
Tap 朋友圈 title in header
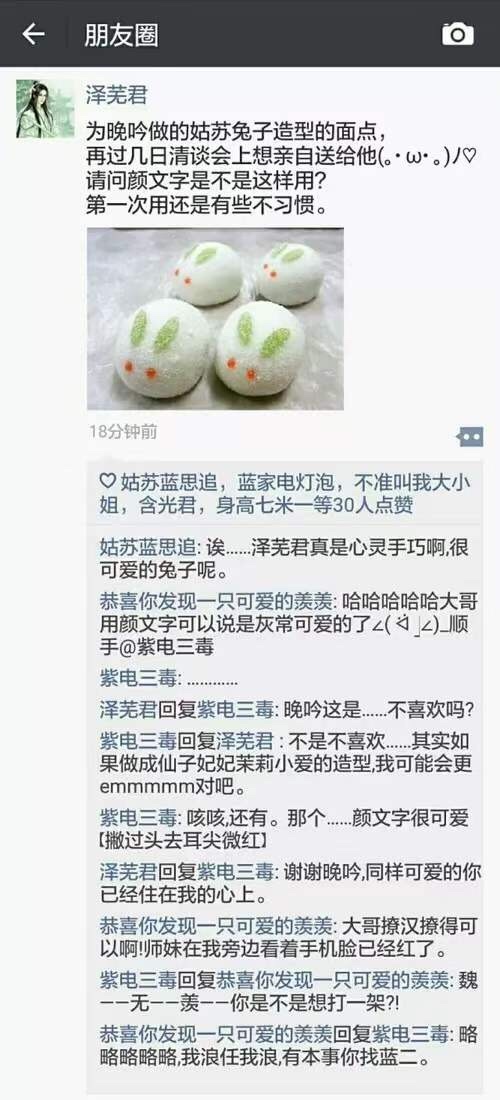point(121,34)
